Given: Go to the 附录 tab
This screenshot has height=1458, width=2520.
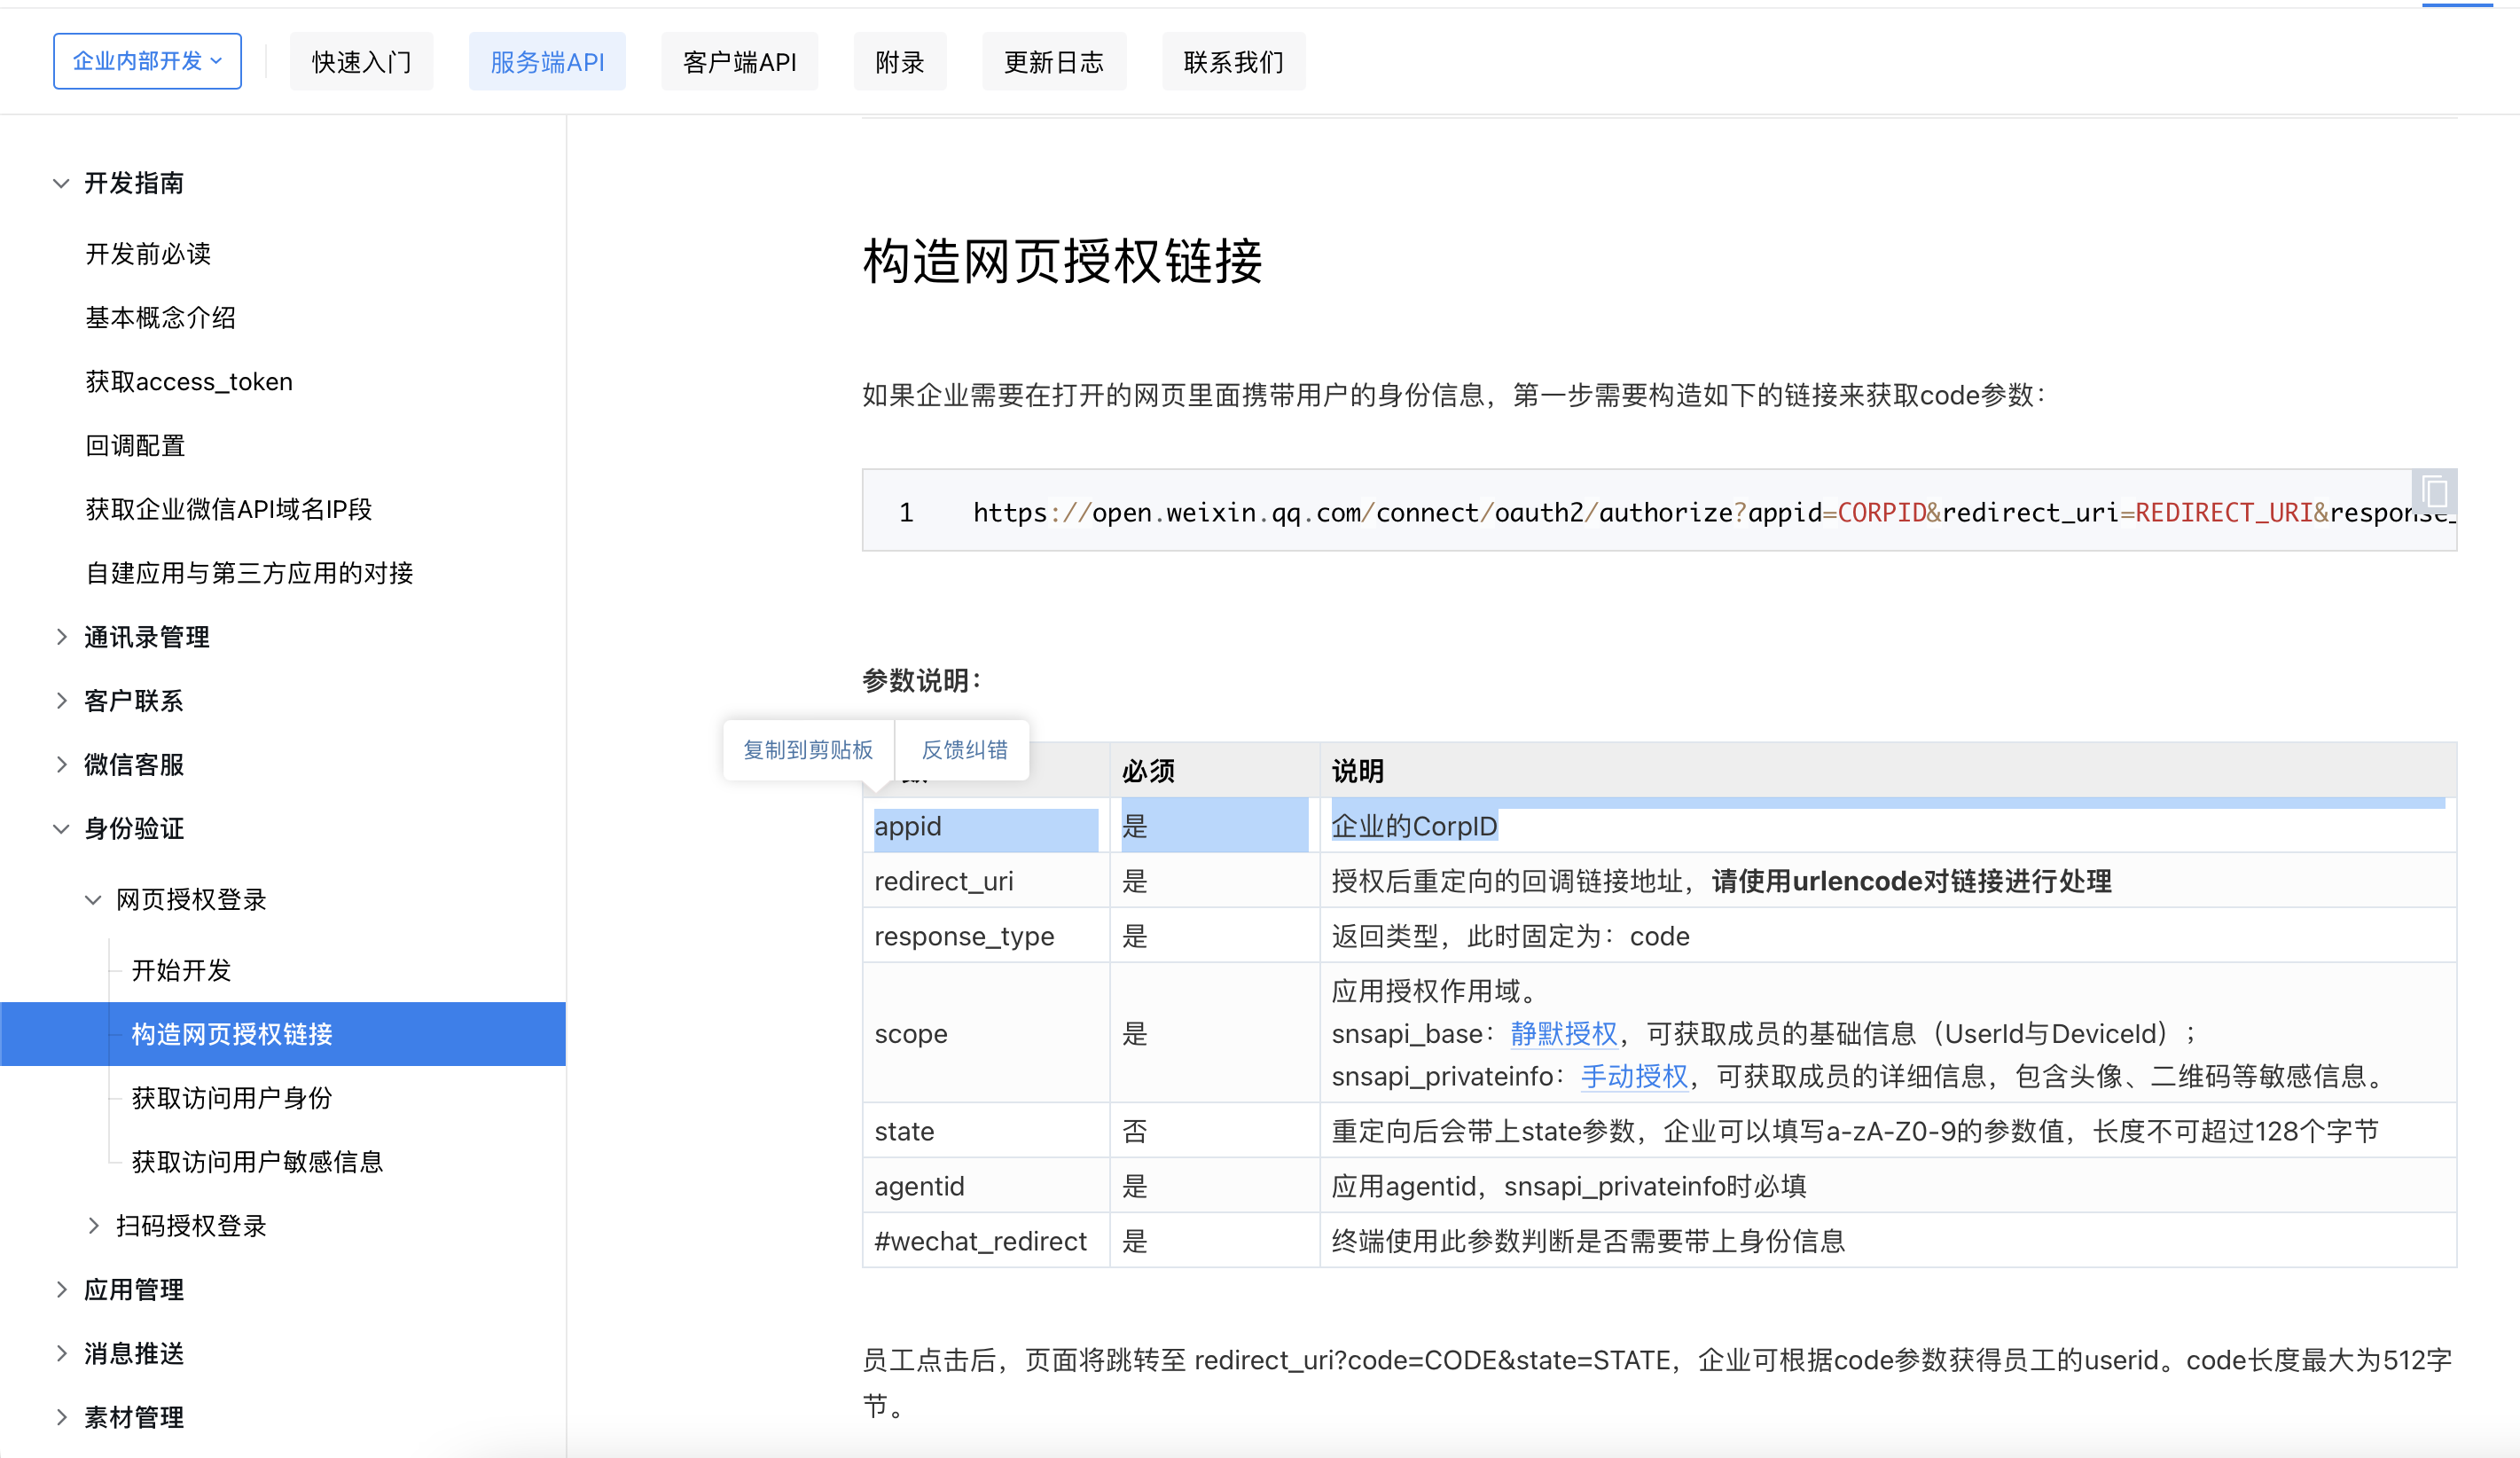Looking at the screenshot, I should pyautogui.click(x=900, y=62).
